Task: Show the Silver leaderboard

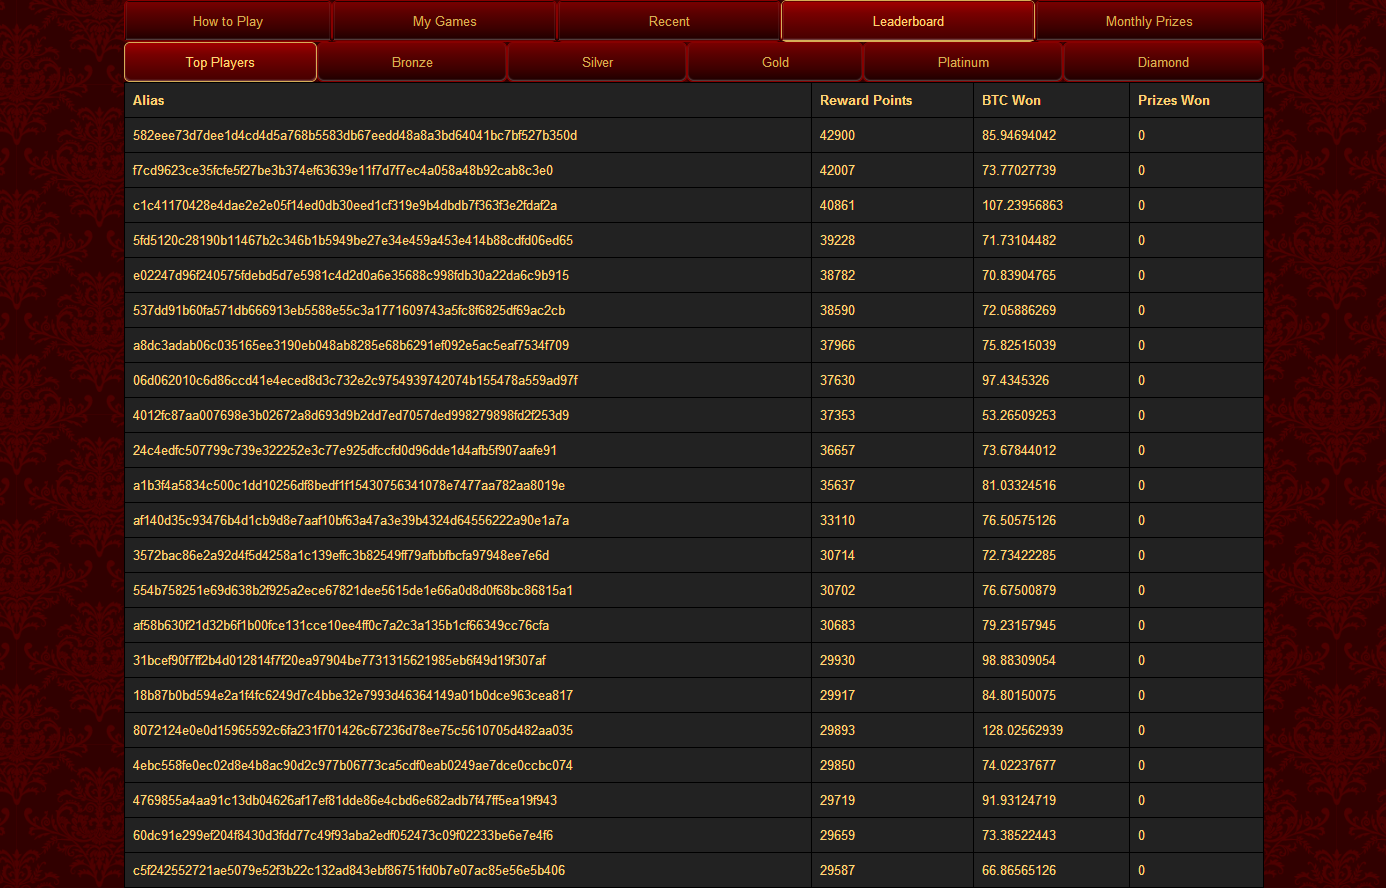Action: [597, 62]
